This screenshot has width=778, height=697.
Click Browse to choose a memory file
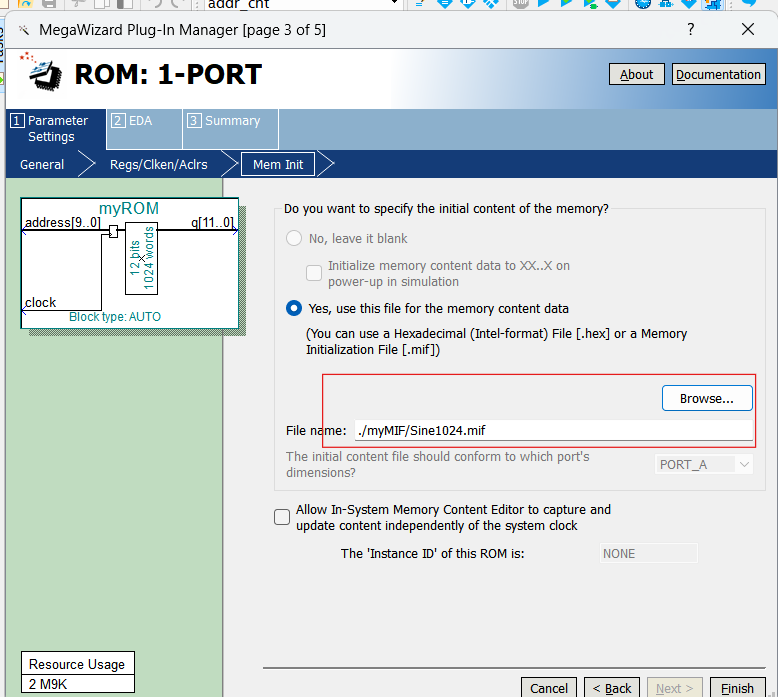(x=707, y=398)
